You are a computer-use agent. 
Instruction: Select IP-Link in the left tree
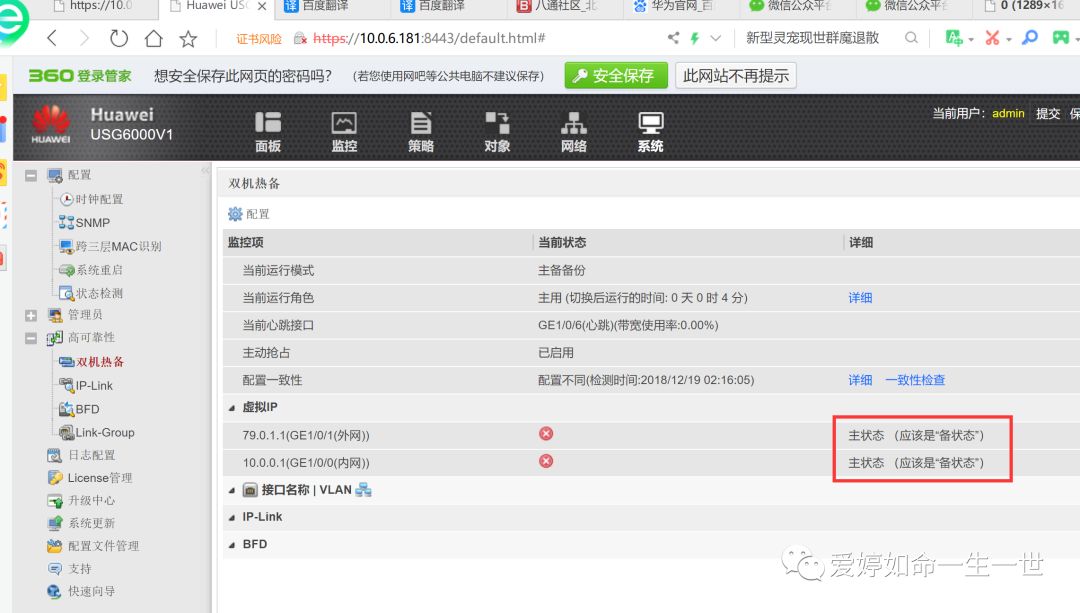click(94, 385)
